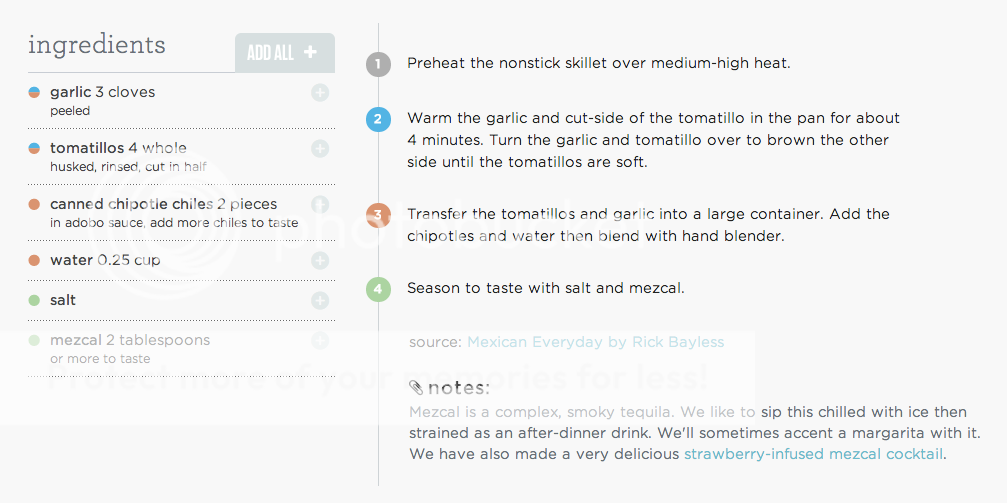Click the ADD ALL button
The image size is (1007, 503).
pyautogui.click(x=285, y=53)
